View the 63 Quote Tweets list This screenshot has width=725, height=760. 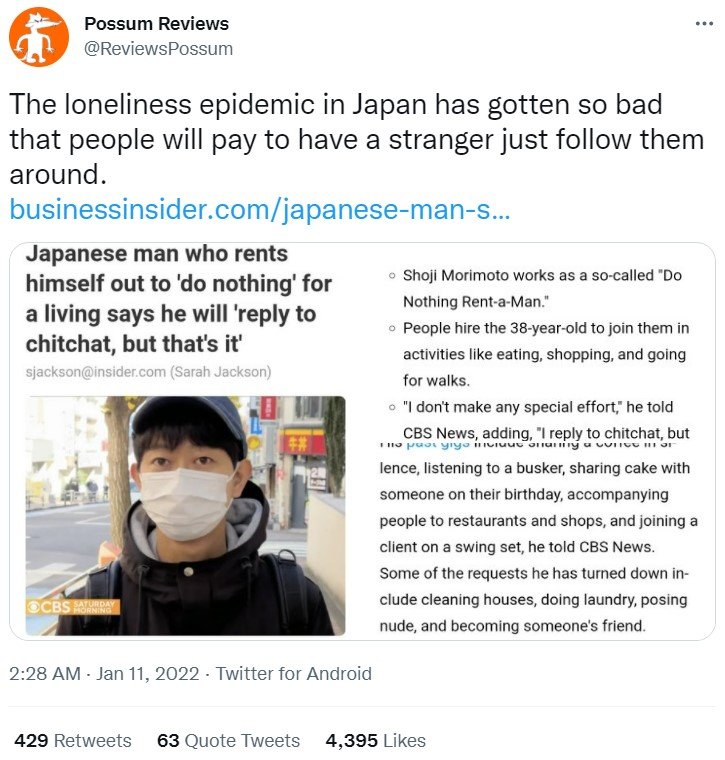click(x=228, y=741)
